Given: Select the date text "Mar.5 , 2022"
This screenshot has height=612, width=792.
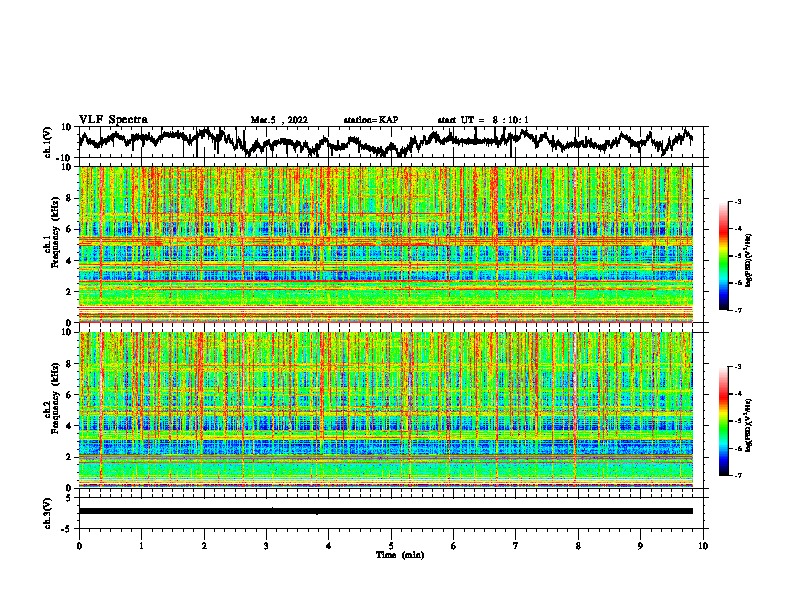Looking at the screenshot, I should pos(279,120).
